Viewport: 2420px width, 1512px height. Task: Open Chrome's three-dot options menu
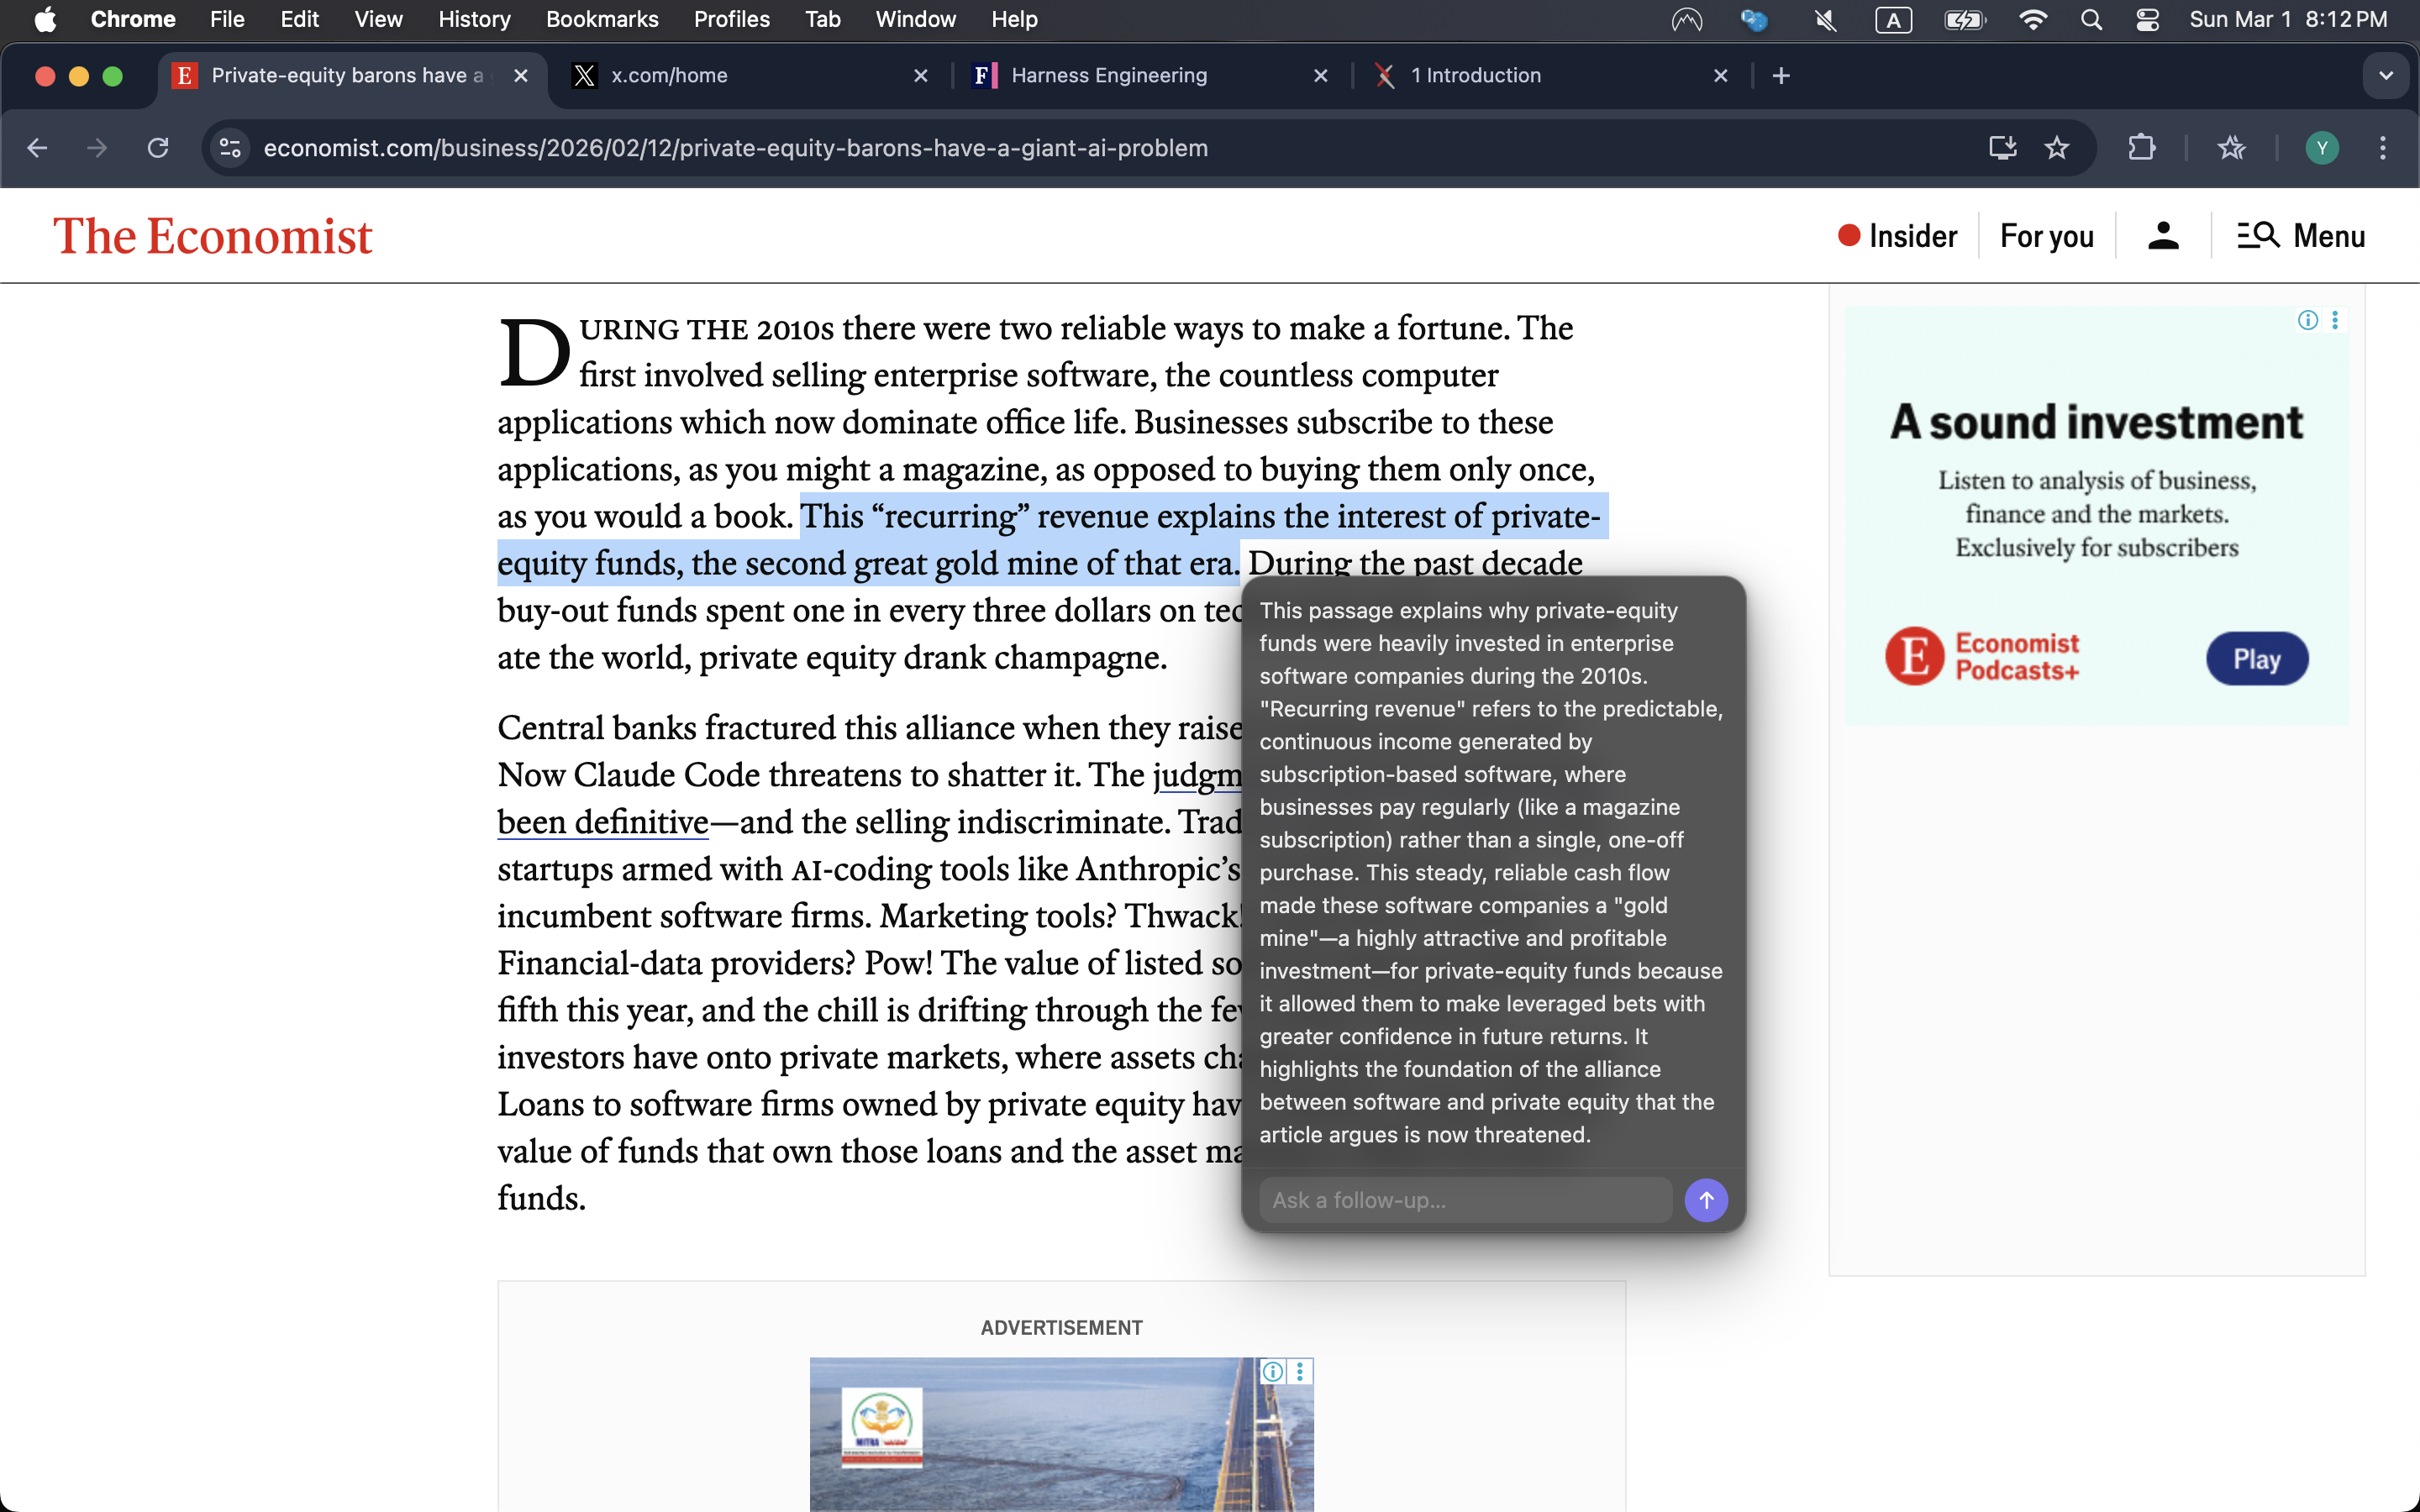point(2384,148)
